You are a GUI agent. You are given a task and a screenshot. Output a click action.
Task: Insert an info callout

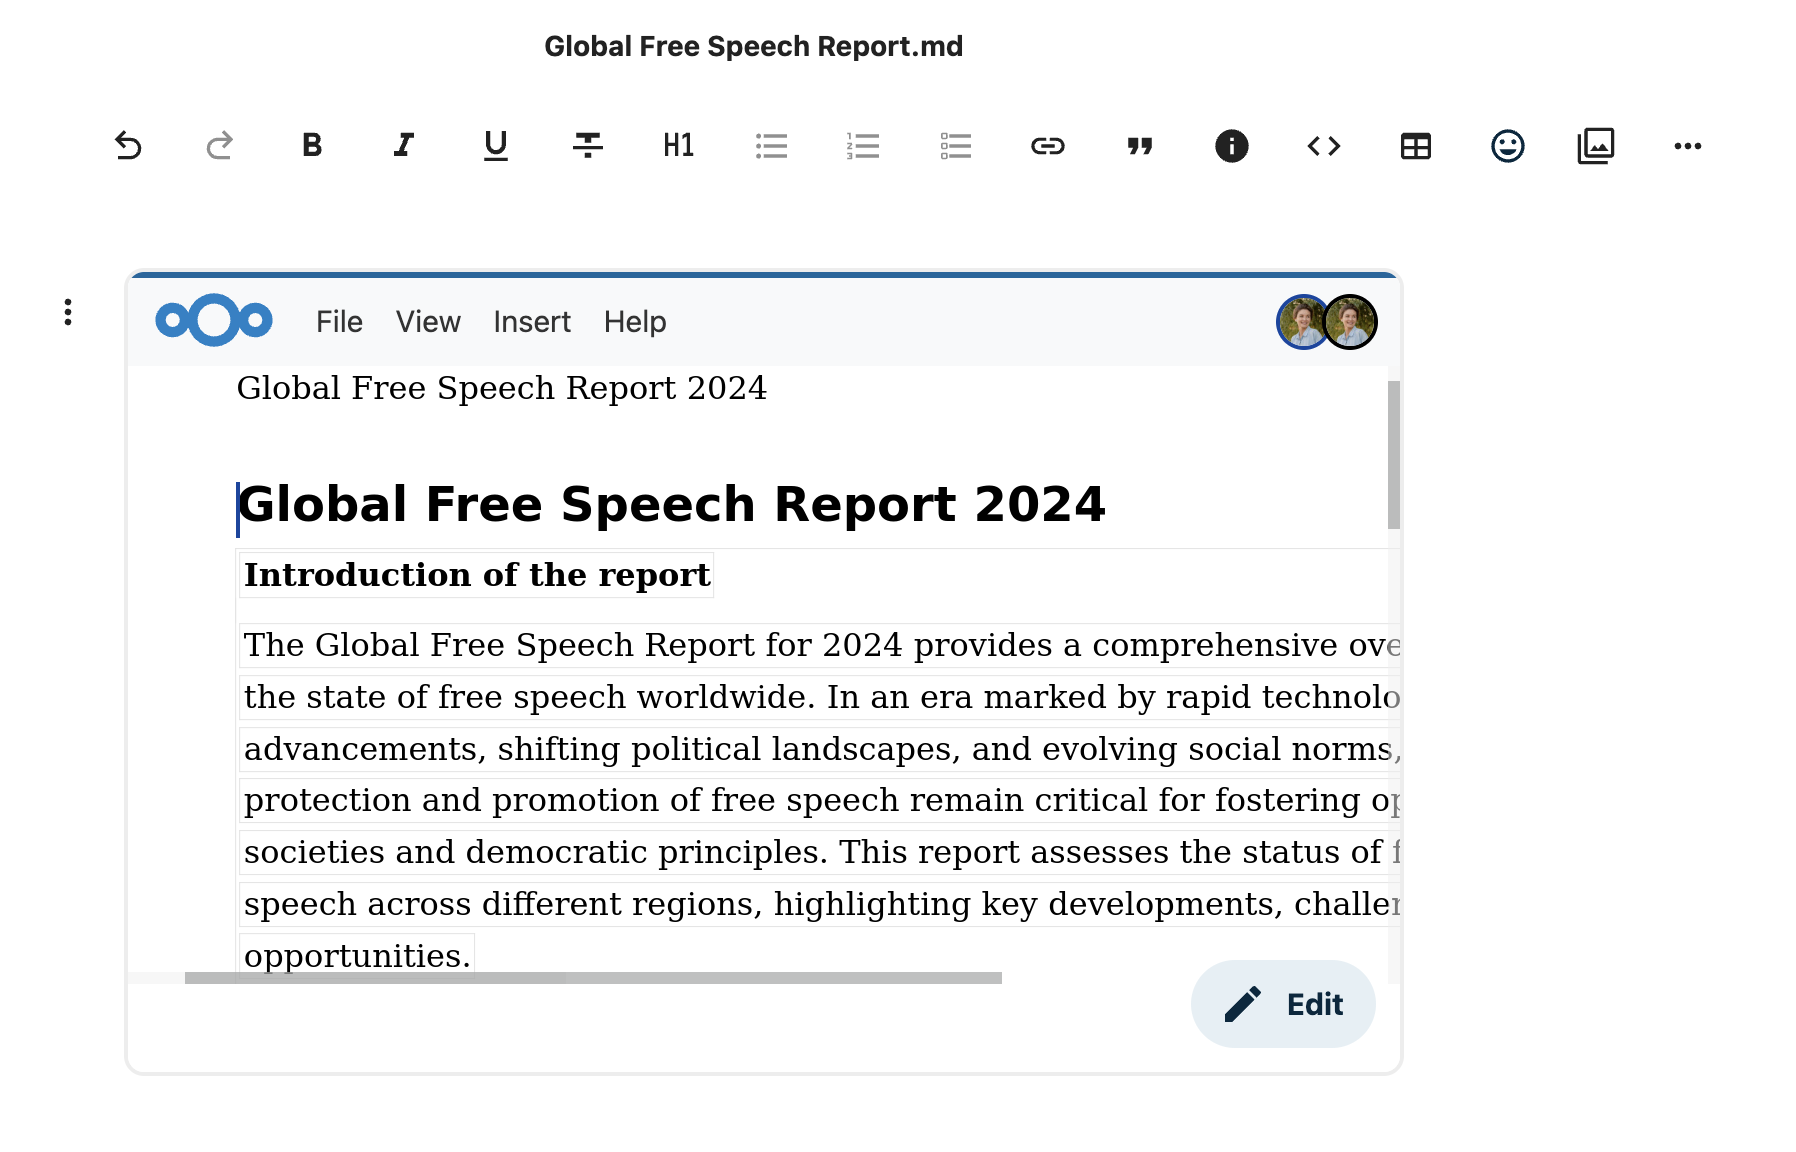1231,146
